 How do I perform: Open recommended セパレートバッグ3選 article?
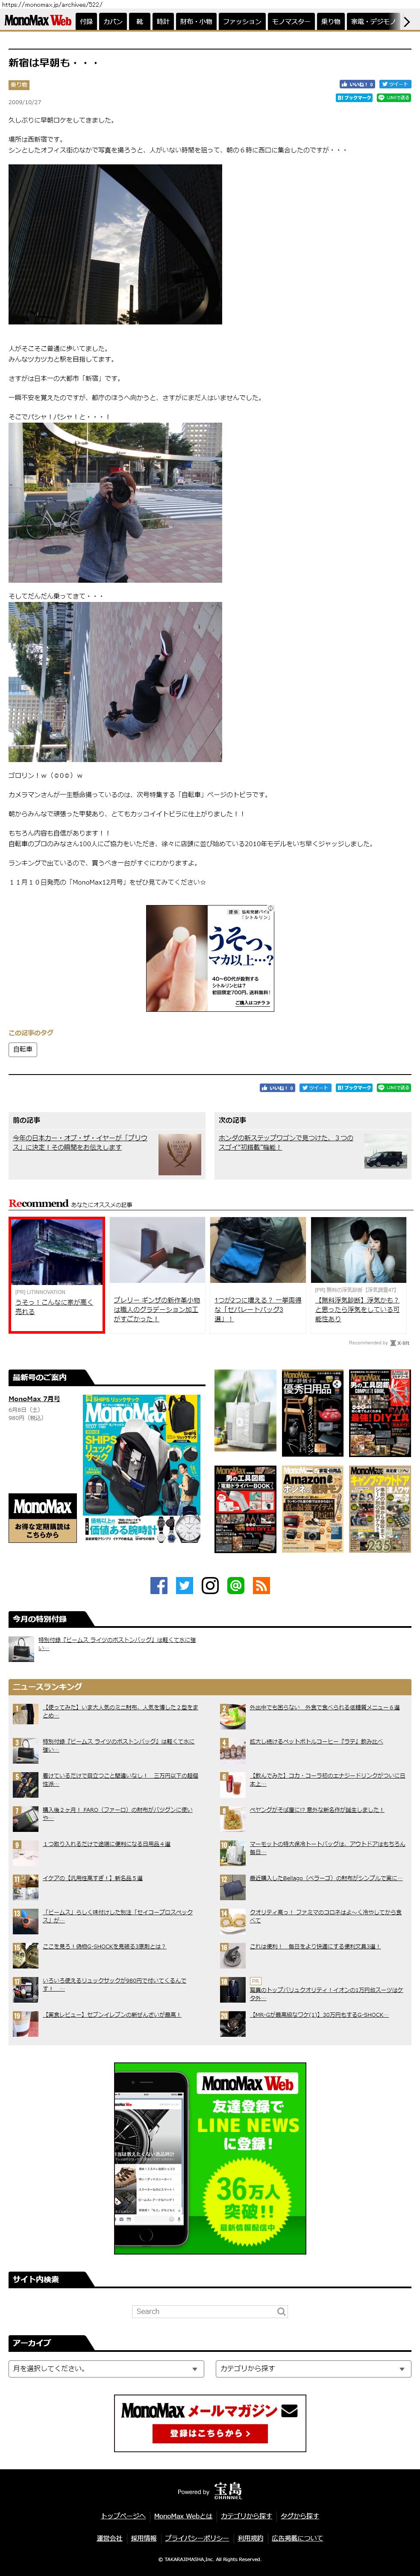coord(258,1310)
